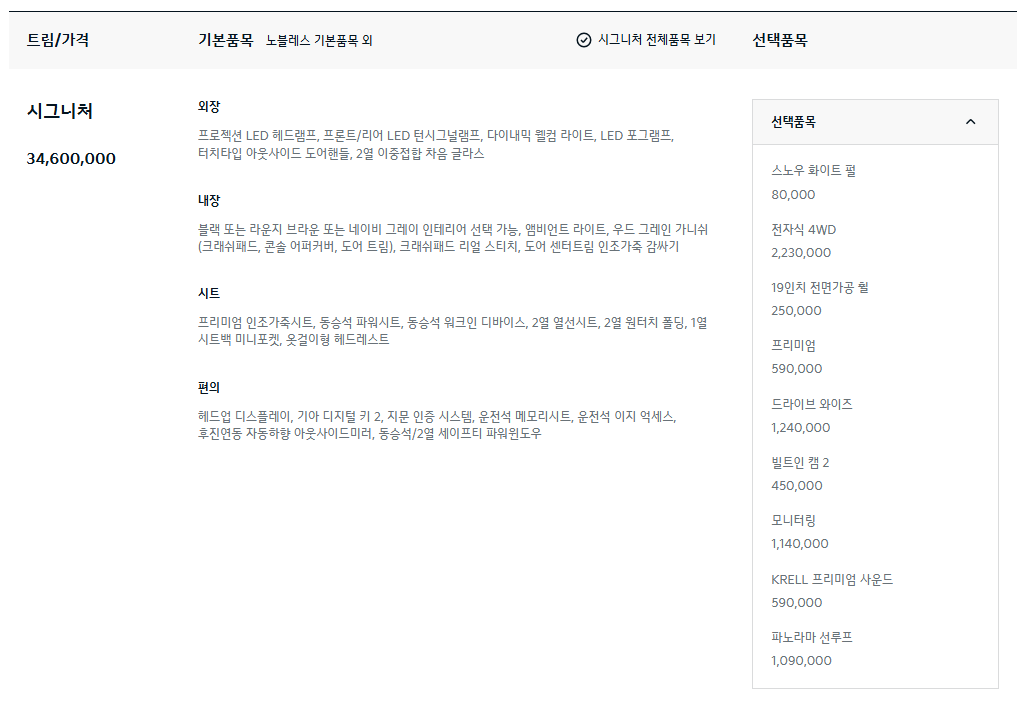1024x706 pixels.
Task: Click the checkmark circle icon beside 시그니처 전체품목 보기
Action: 583,40
